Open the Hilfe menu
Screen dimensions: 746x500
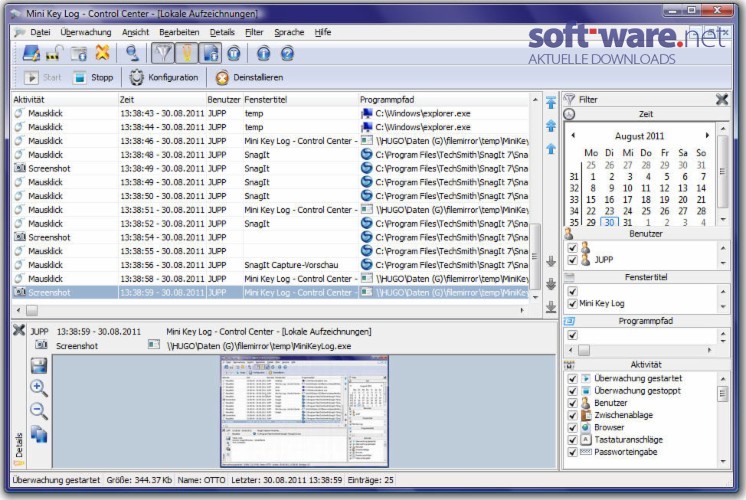click(323, 32)
